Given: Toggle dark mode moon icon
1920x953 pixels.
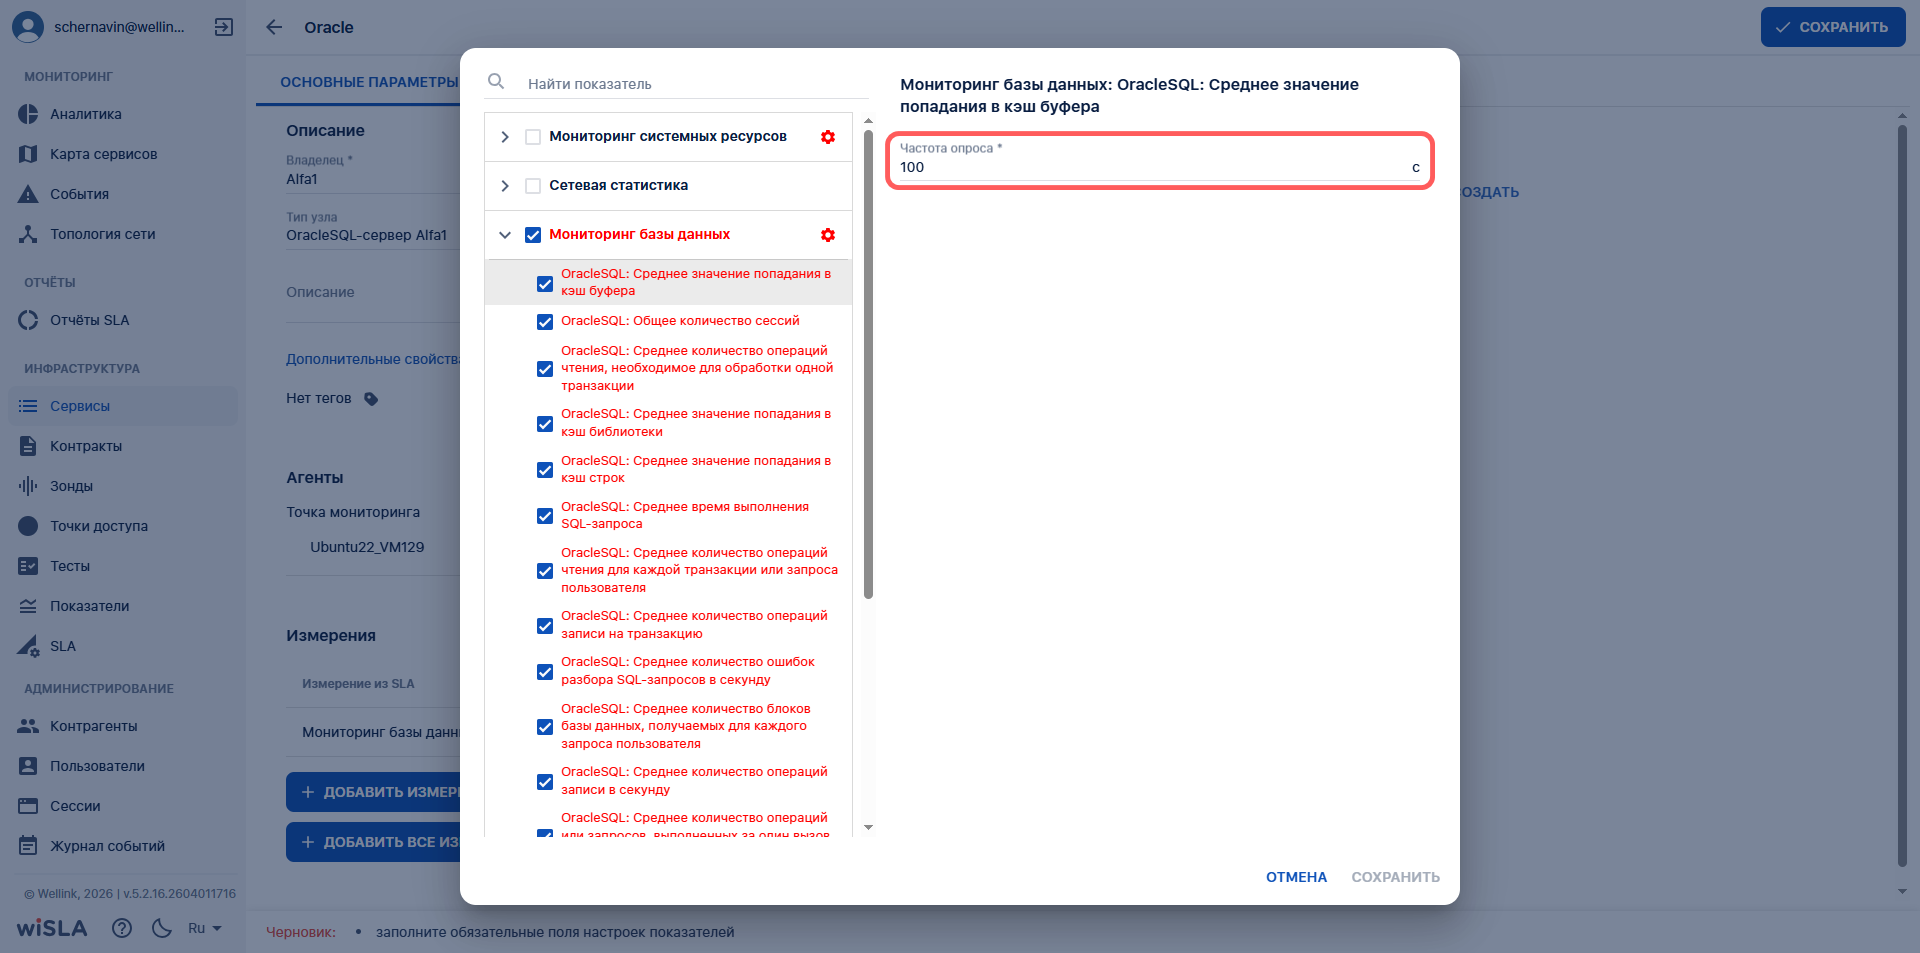Looking at the screenshot, I should coord(162,928).
